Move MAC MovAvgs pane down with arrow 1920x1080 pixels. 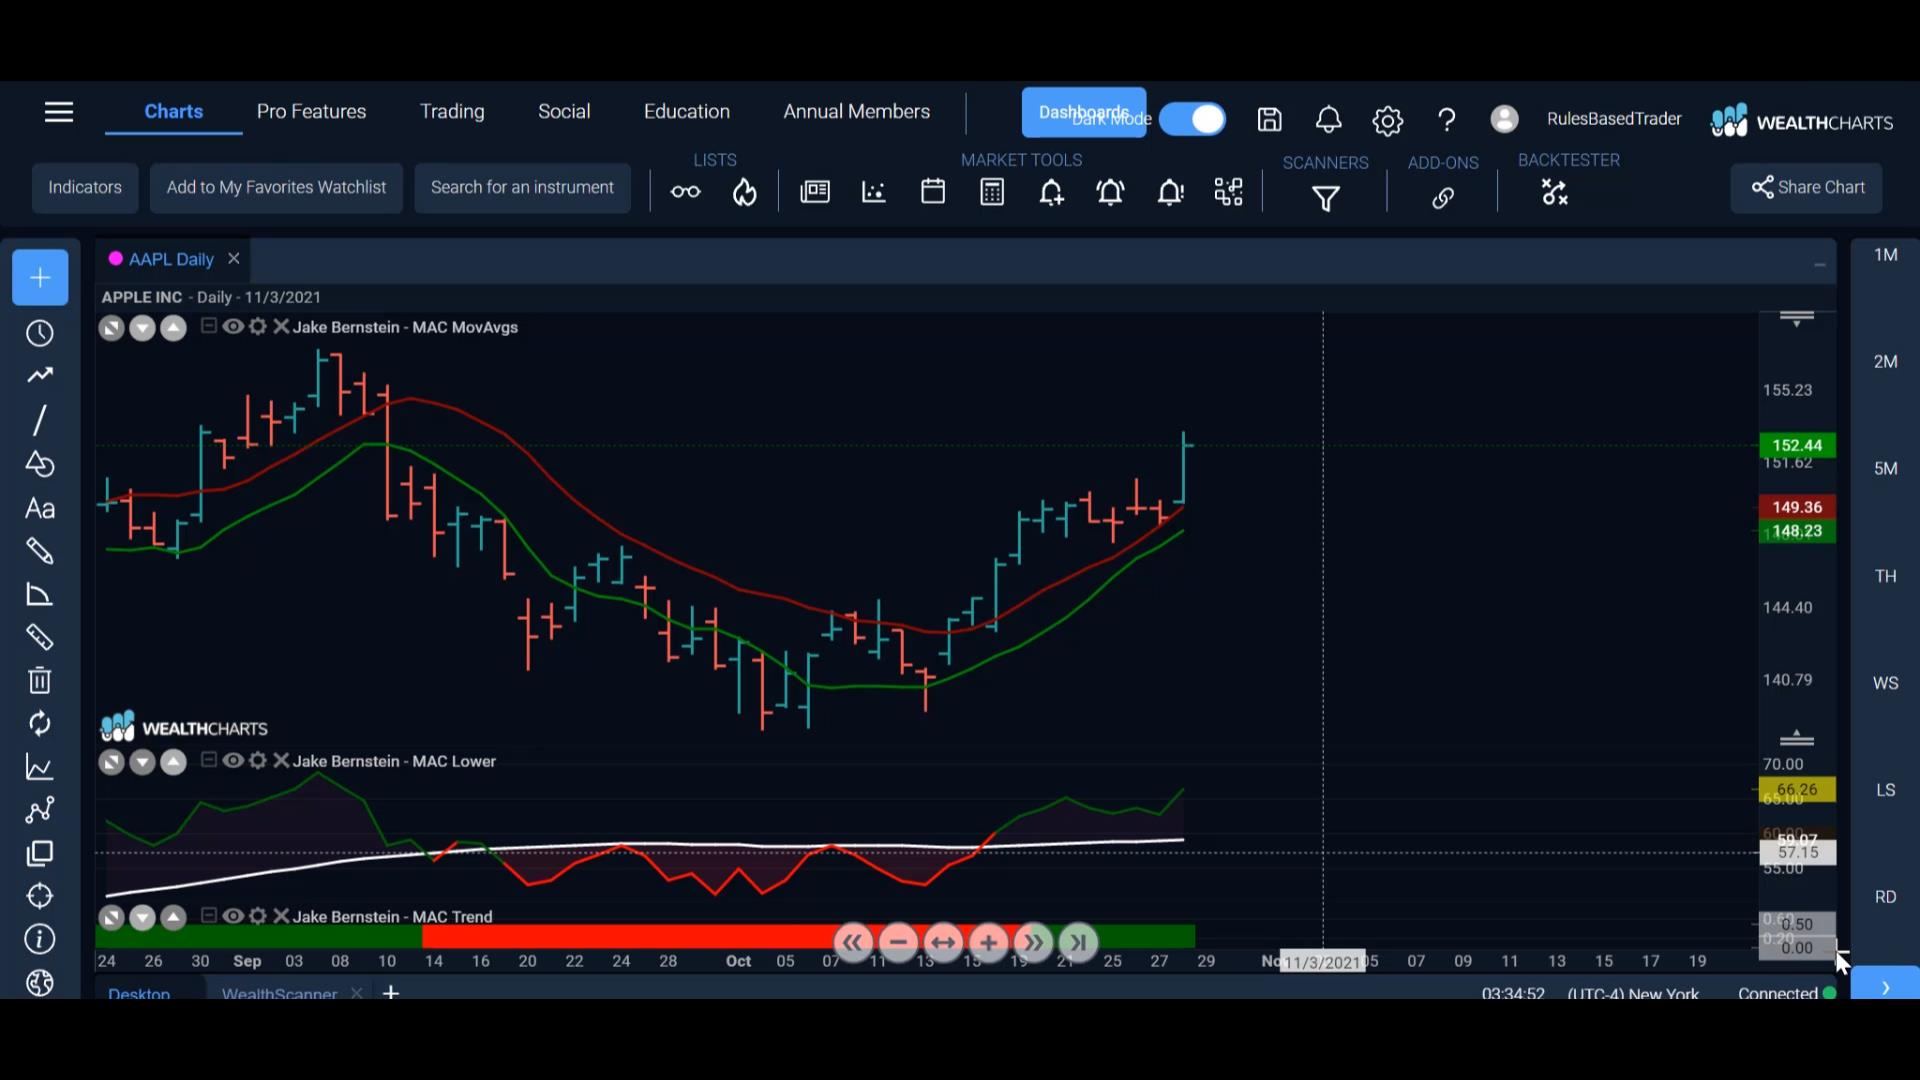pos(142,328)
